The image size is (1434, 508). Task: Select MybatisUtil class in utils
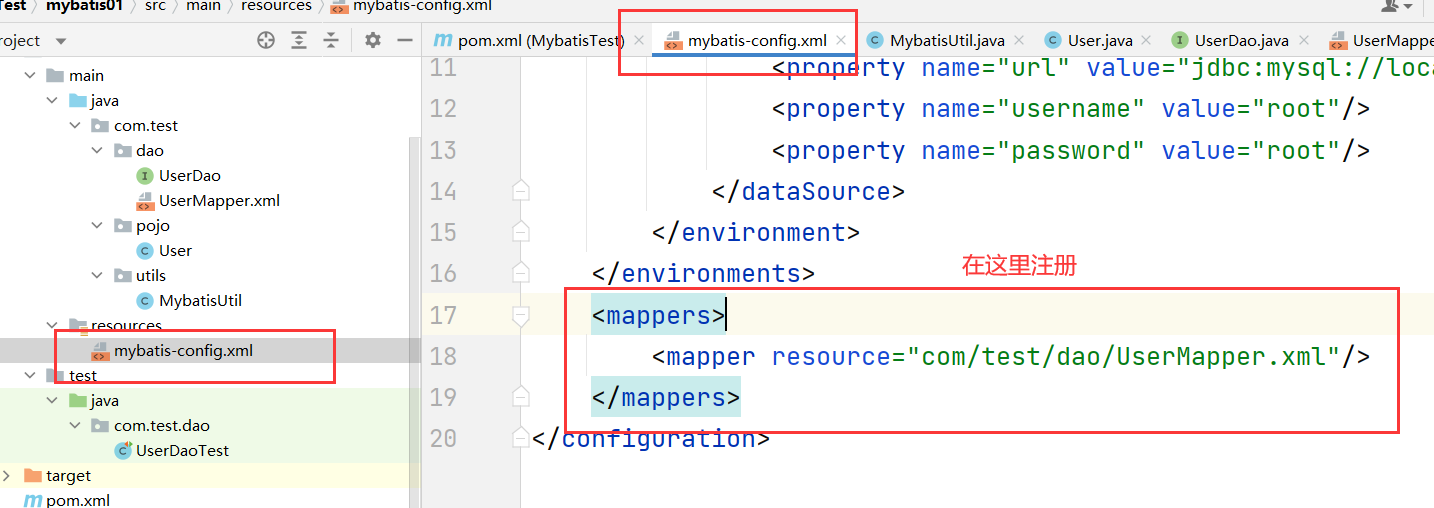point(200,301)
